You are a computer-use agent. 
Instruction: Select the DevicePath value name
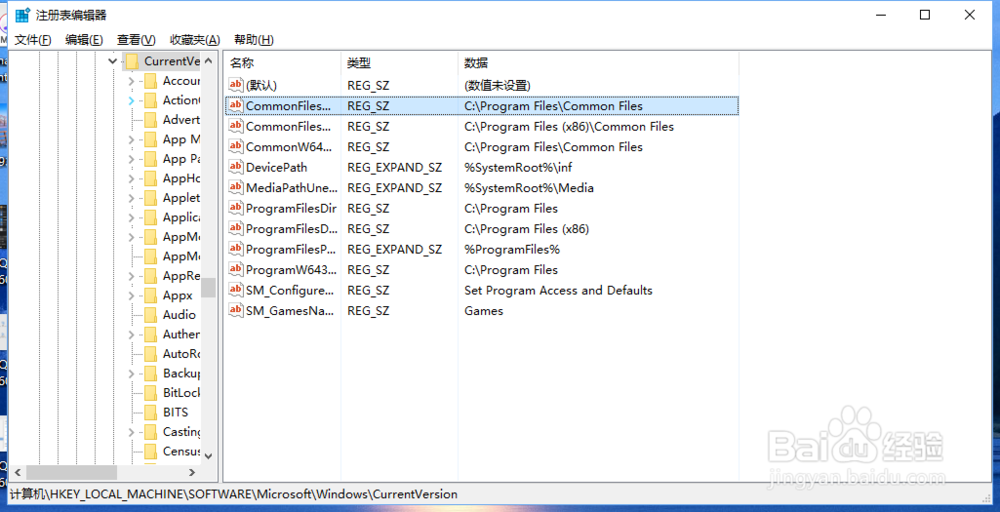click(276, 167)
